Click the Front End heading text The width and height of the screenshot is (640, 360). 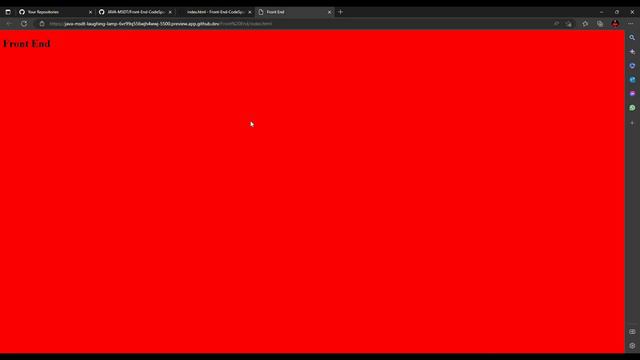point(27,44)
